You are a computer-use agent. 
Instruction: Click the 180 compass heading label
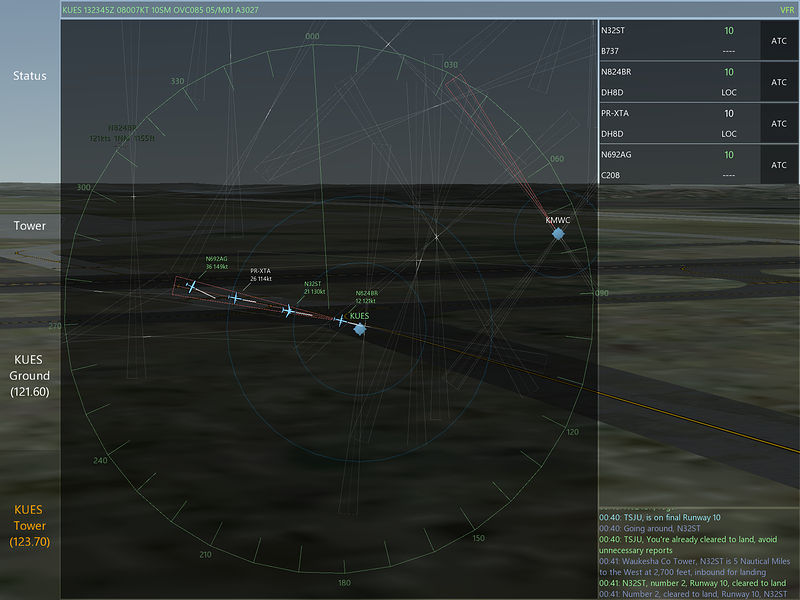[344, 583]
